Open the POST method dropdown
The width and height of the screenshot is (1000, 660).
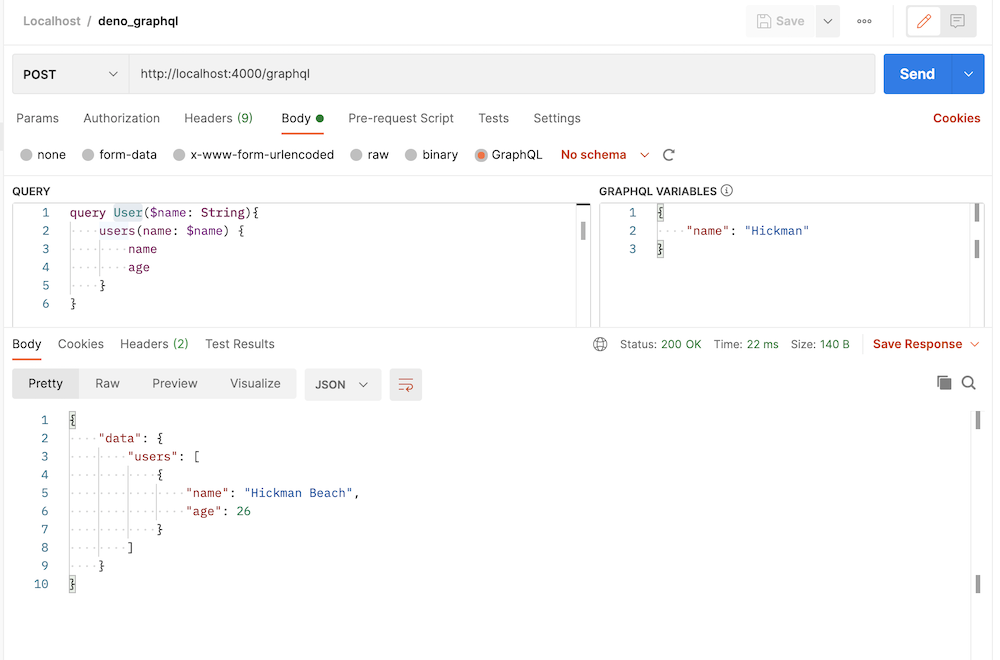point(71,74)
